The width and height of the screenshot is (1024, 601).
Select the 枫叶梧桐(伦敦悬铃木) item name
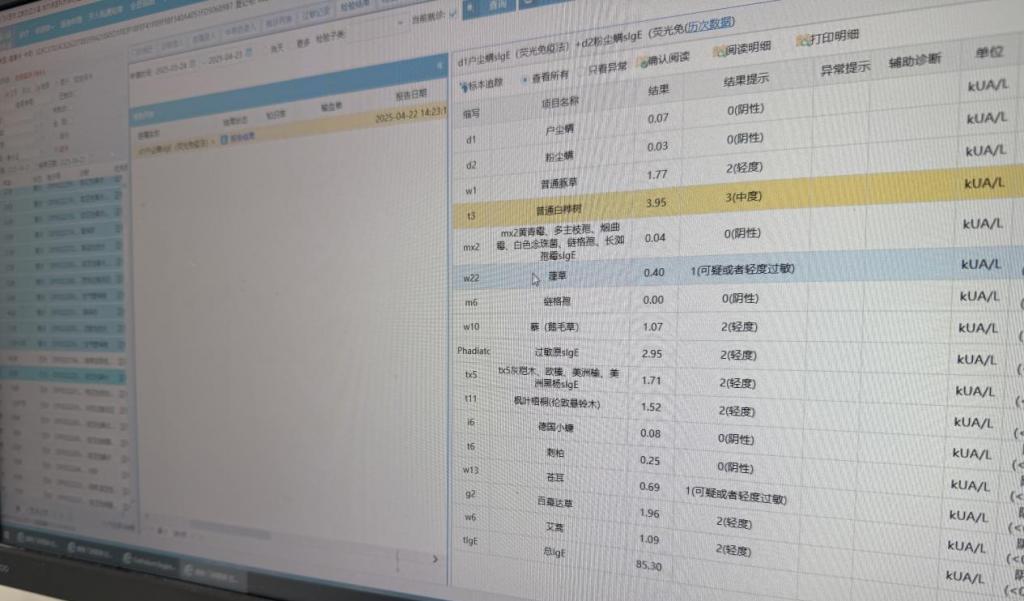(x=556, y=403)
